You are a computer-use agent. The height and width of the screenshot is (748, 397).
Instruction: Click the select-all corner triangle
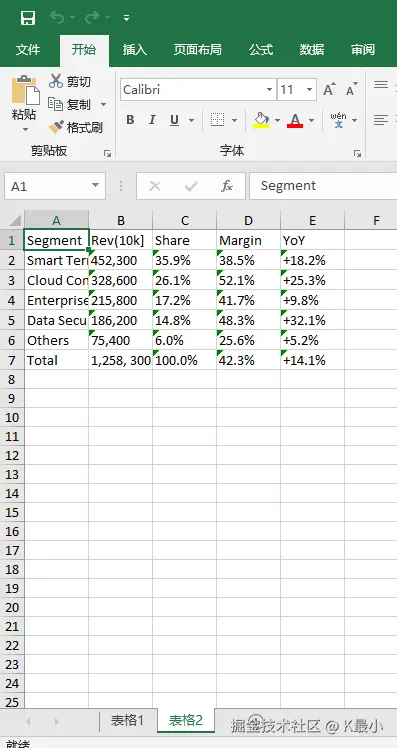(14, 220)
